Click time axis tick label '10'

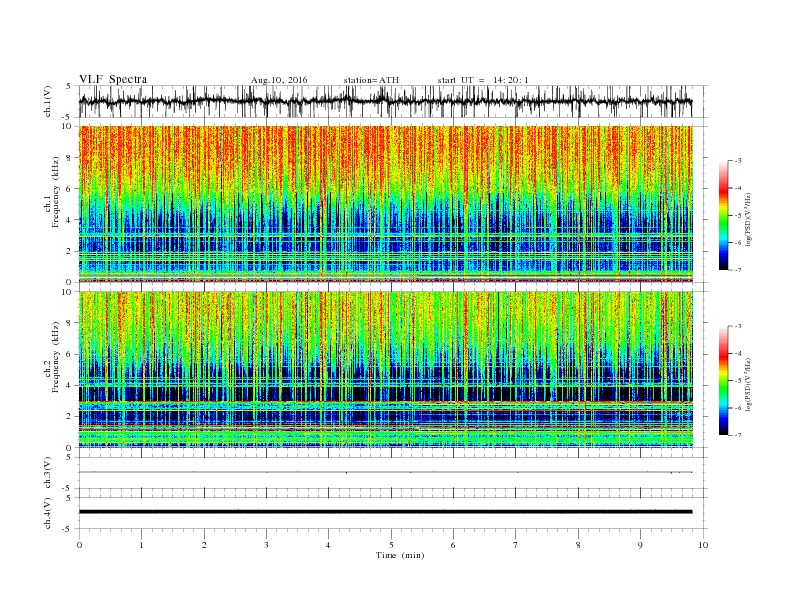(703, 545)
